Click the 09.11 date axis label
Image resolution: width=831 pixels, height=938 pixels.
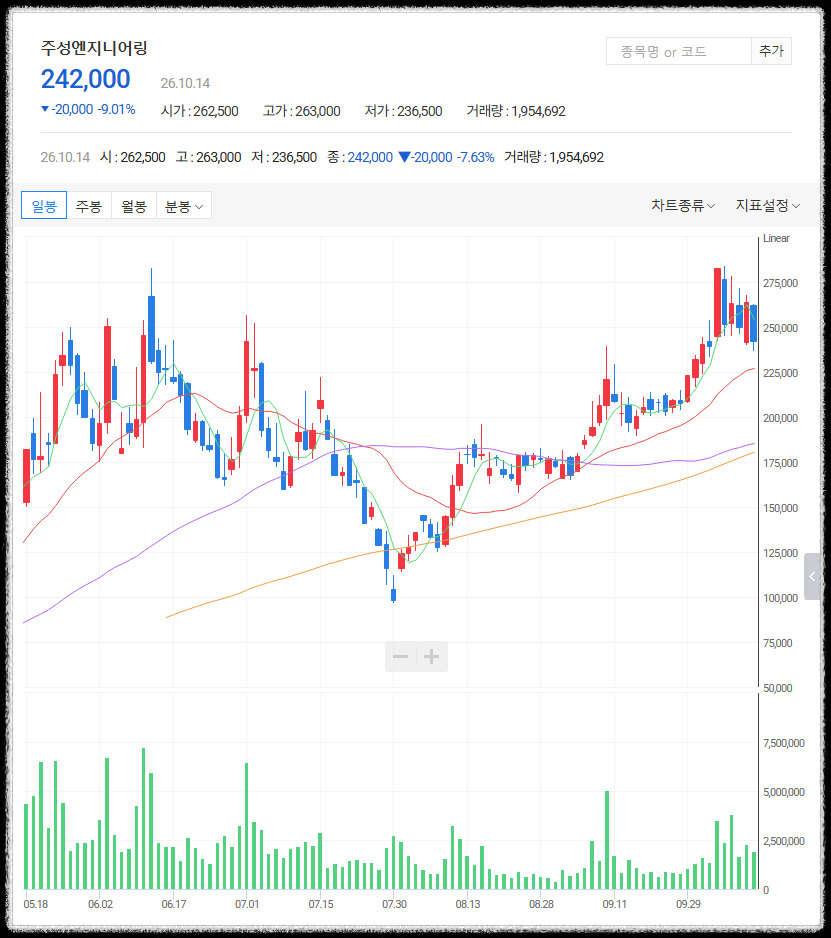614,904
